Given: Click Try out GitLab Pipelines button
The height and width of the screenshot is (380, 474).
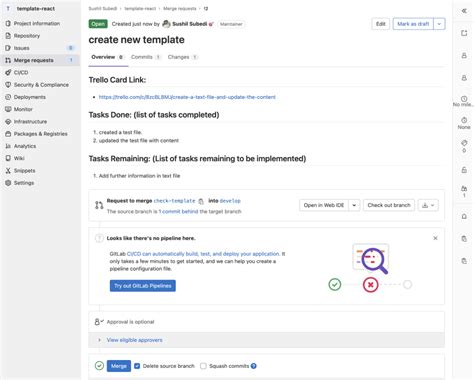Looking at the screenshot, I should coord(143,286).
